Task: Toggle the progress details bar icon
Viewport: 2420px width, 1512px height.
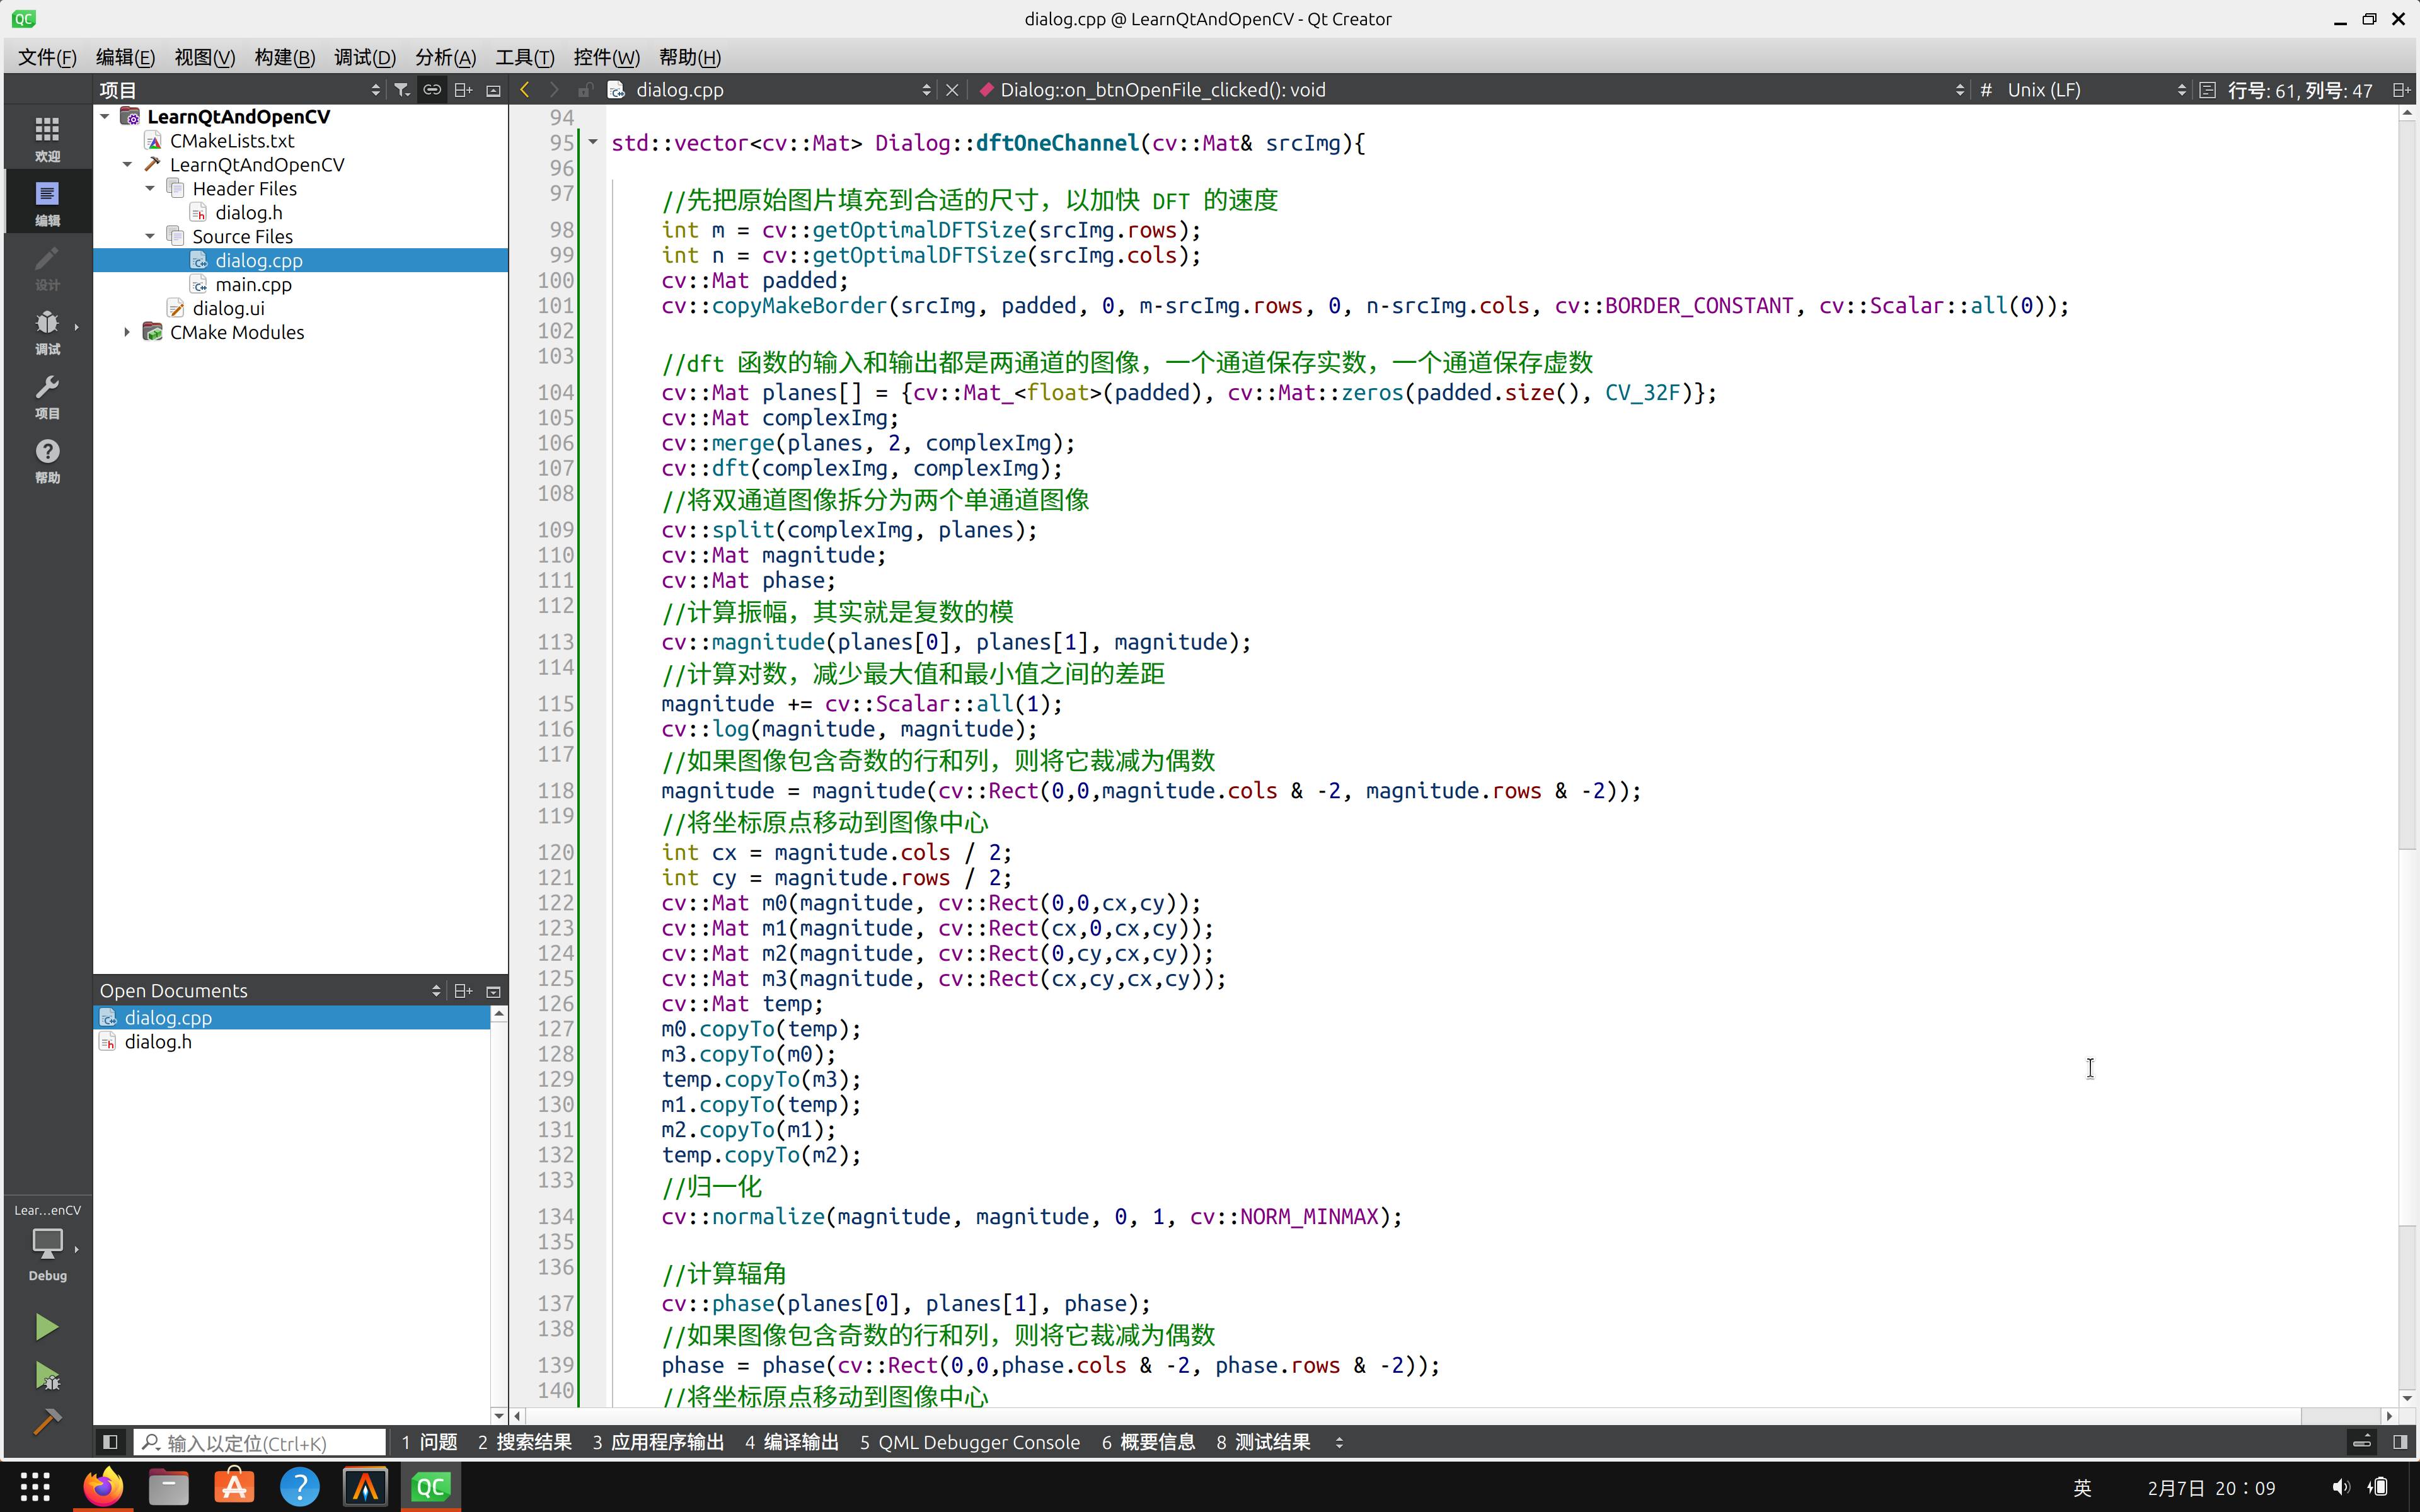Action: pos(2361,1442)
